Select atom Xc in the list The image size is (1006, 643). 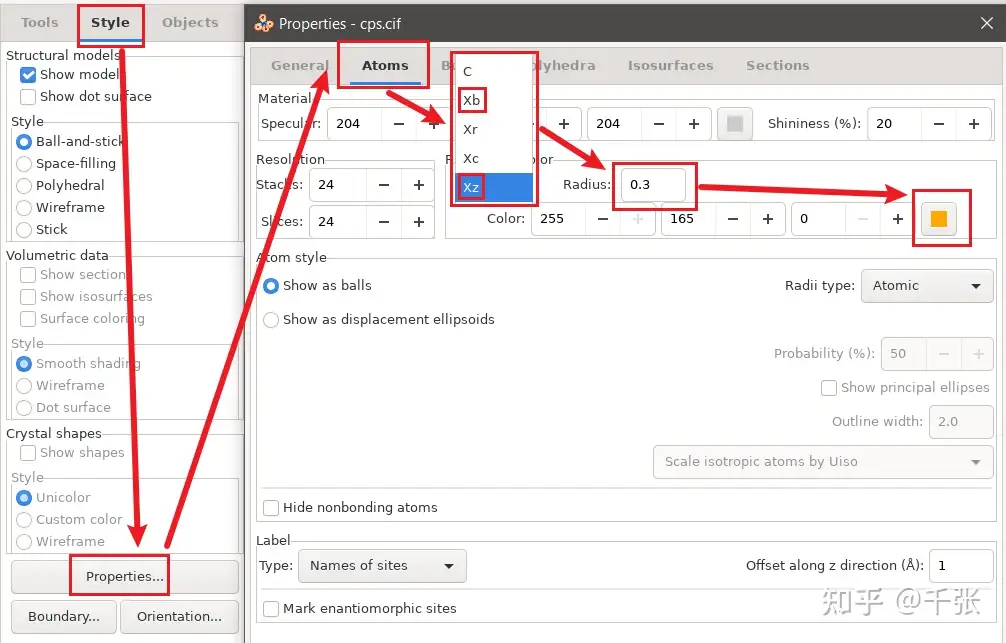tap(493, 159)
